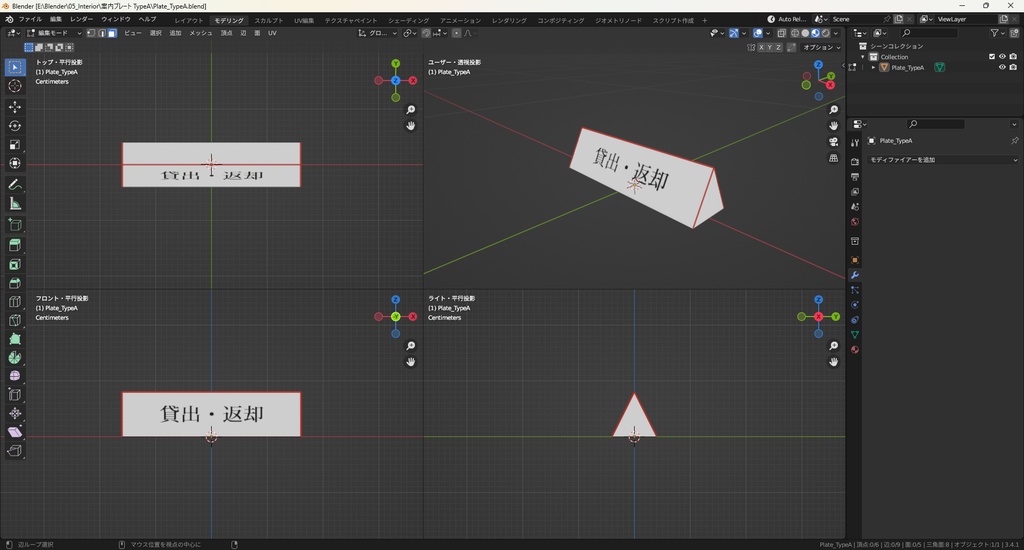The width and height of the screenshot is (1024, 550).
Task: Open the 編集モード mode dropdown
Action: pyautogui.click(x=54, y=33)
